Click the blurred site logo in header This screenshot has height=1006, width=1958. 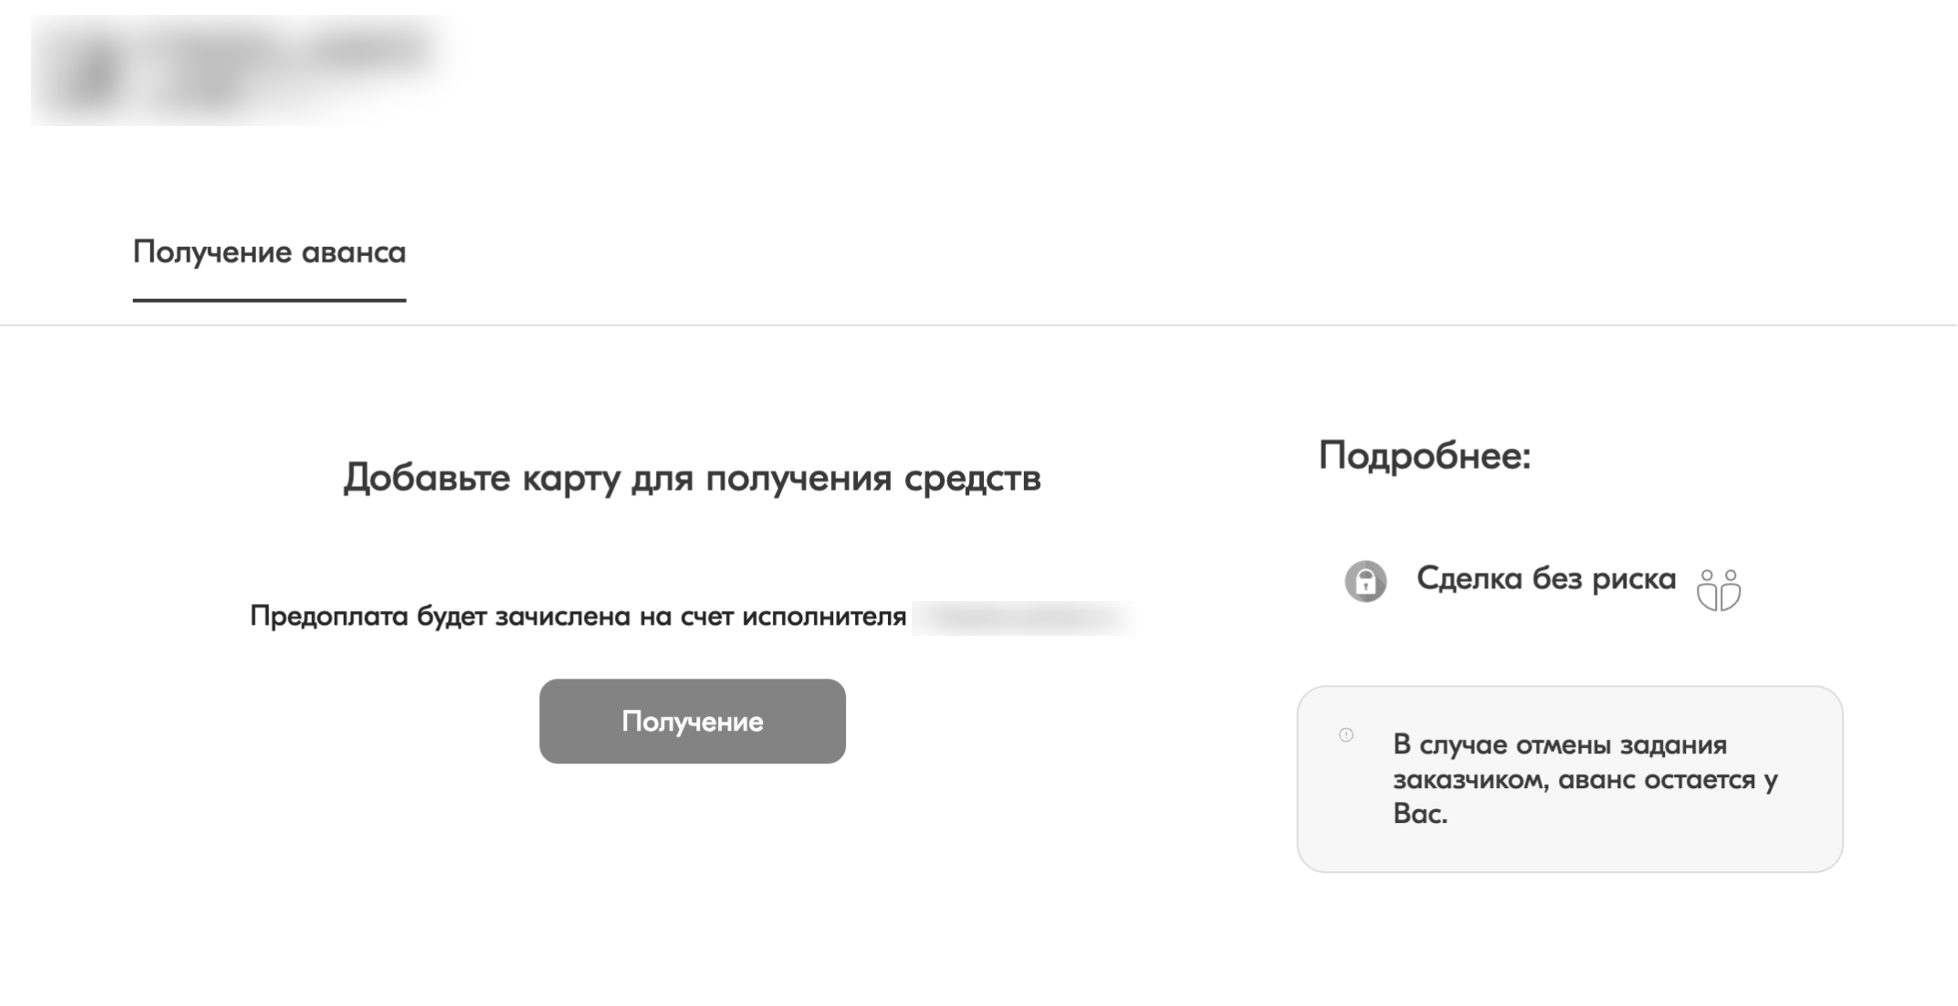click(x=240, y=70)
